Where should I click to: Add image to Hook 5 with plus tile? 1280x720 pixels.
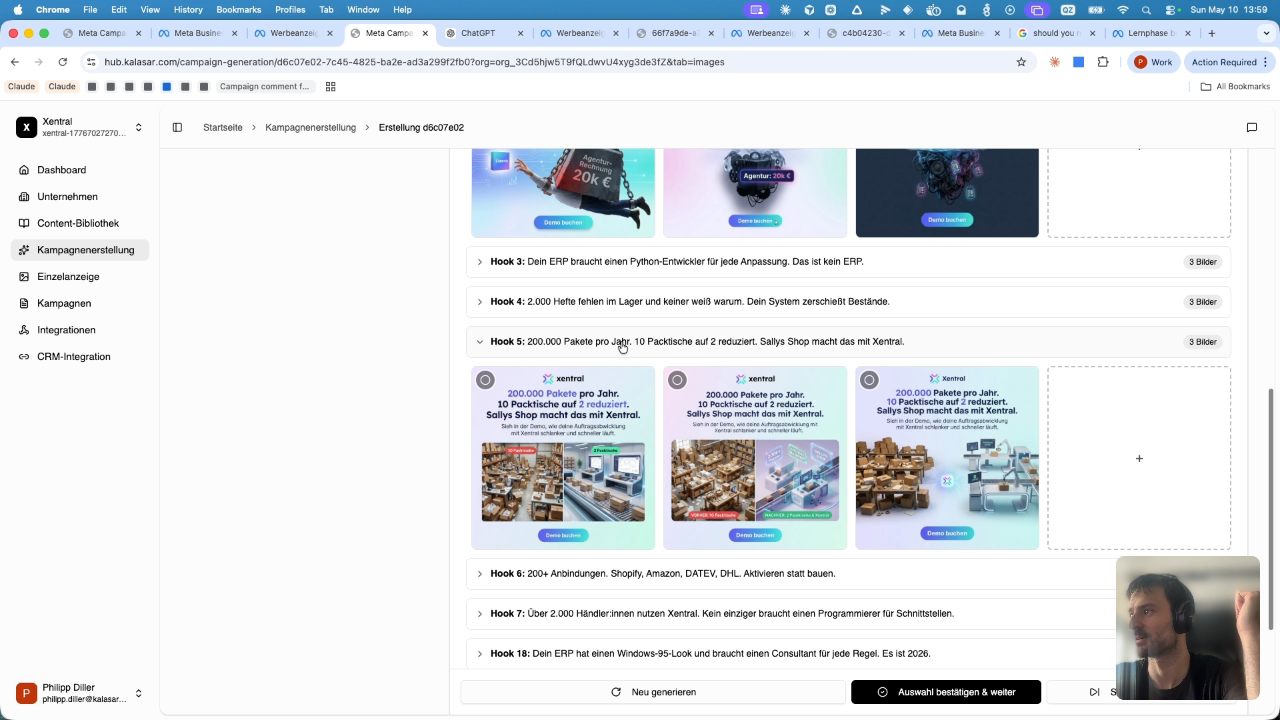pyautogui.click(x=1139, y=458)
